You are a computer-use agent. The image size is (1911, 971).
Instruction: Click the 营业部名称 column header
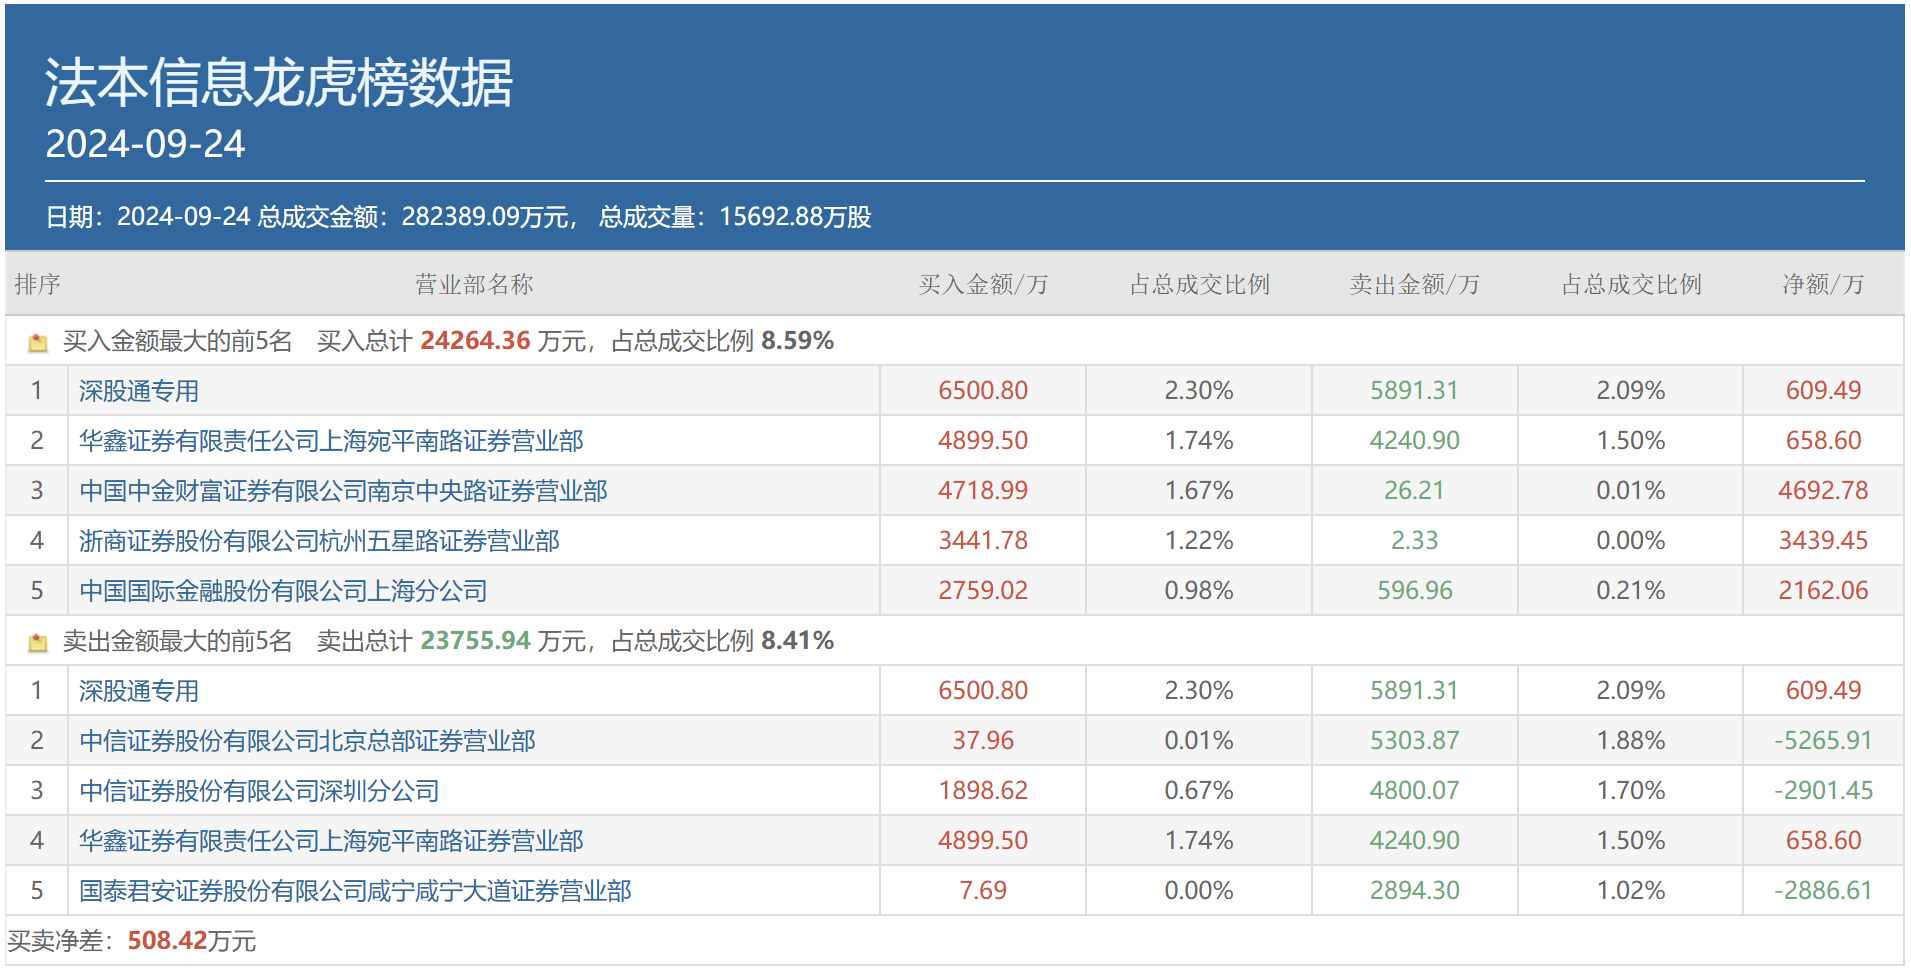pyautogui.click(x=474, y=285)
